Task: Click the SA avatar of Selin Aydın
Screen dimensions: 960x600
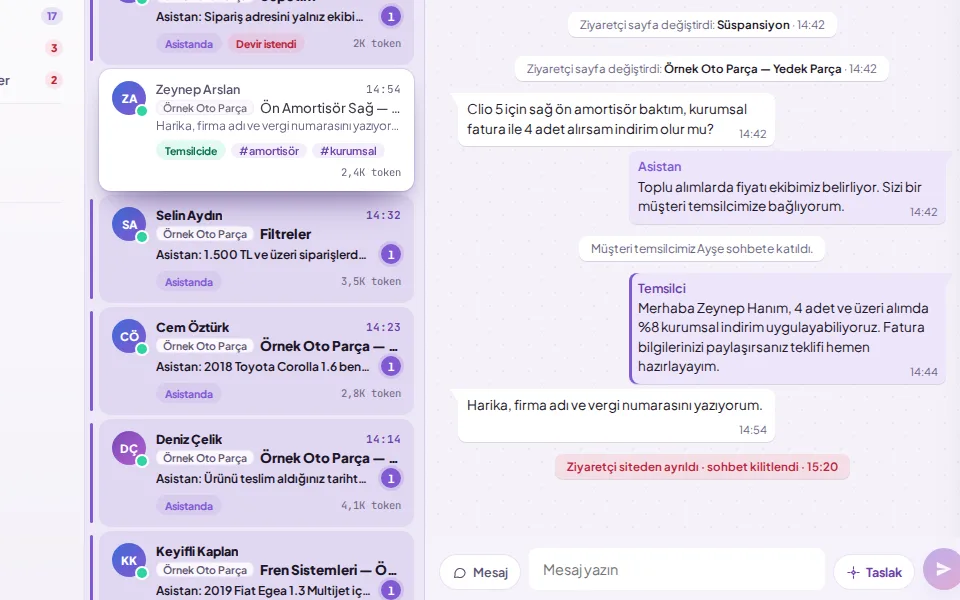Action: (129, 224)
